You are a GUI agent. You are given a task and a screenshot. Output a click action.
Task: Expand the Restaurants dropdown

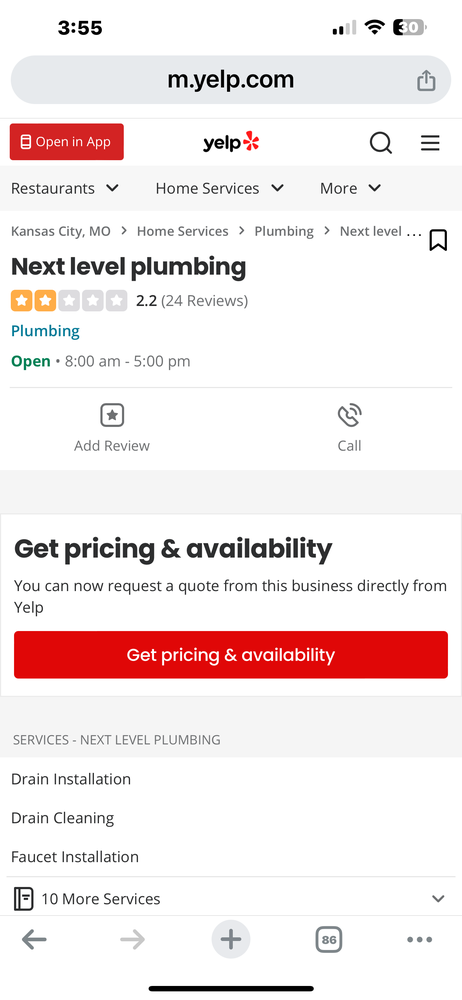[x=65, y=188]
